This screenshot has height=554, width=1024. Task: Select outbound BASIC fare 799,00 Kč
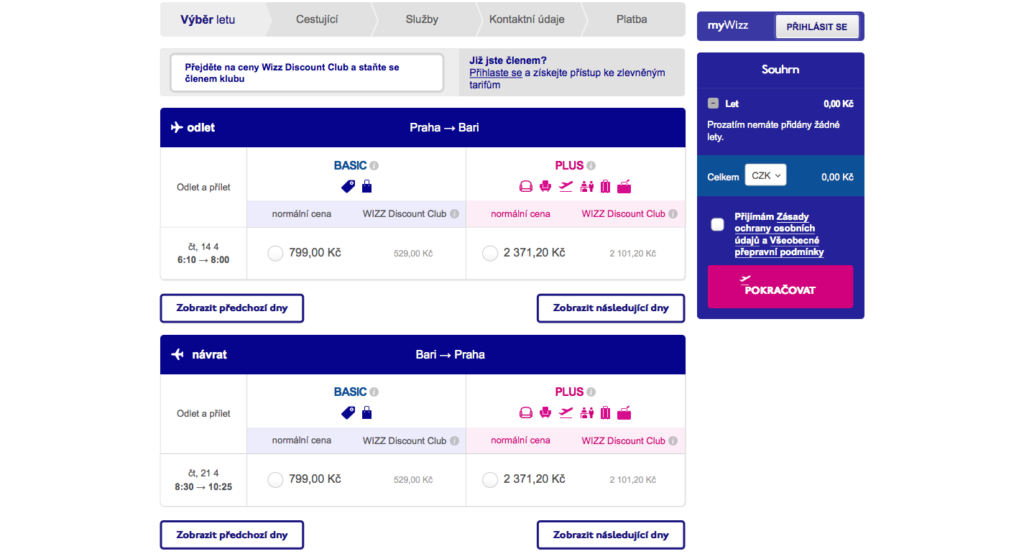[275, 253]
